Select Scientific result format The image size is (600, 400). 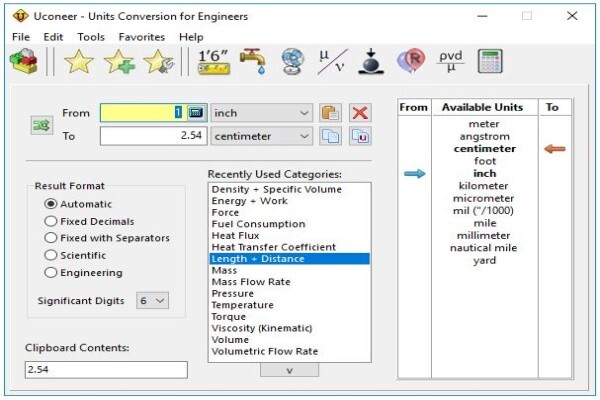tap(75, 255)
